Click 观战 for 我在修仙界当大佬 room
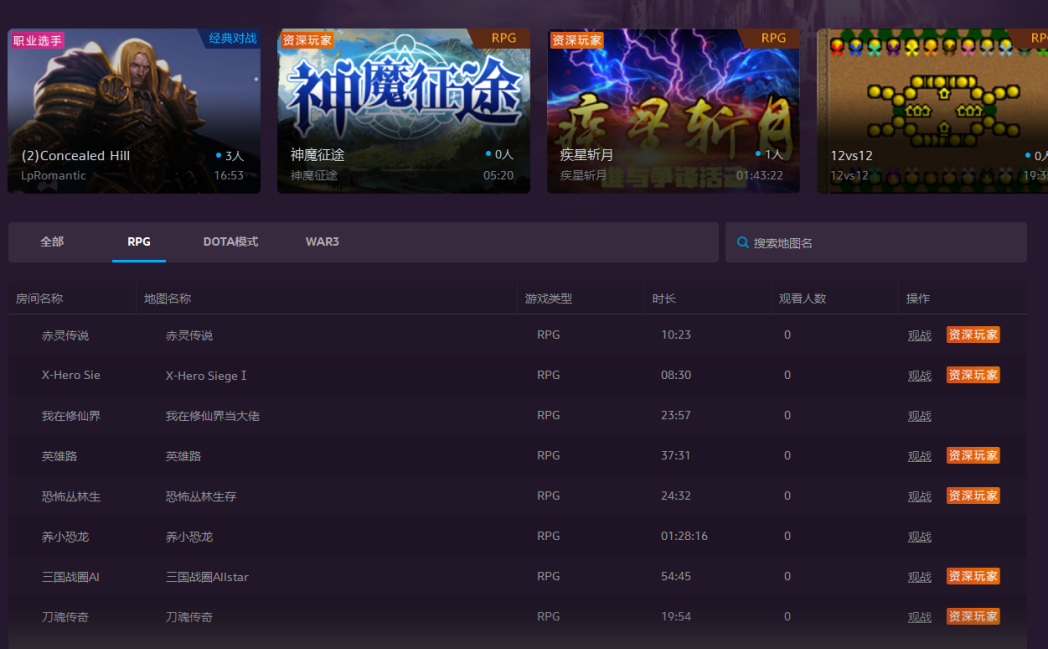This screenshot has width=1048, height=649. point(920,416)
